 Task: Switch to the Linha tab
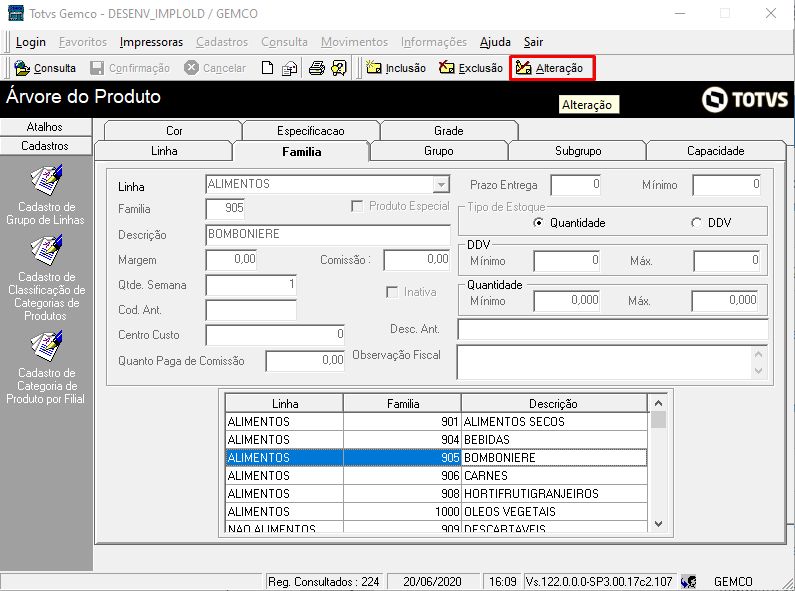point(164,151)
